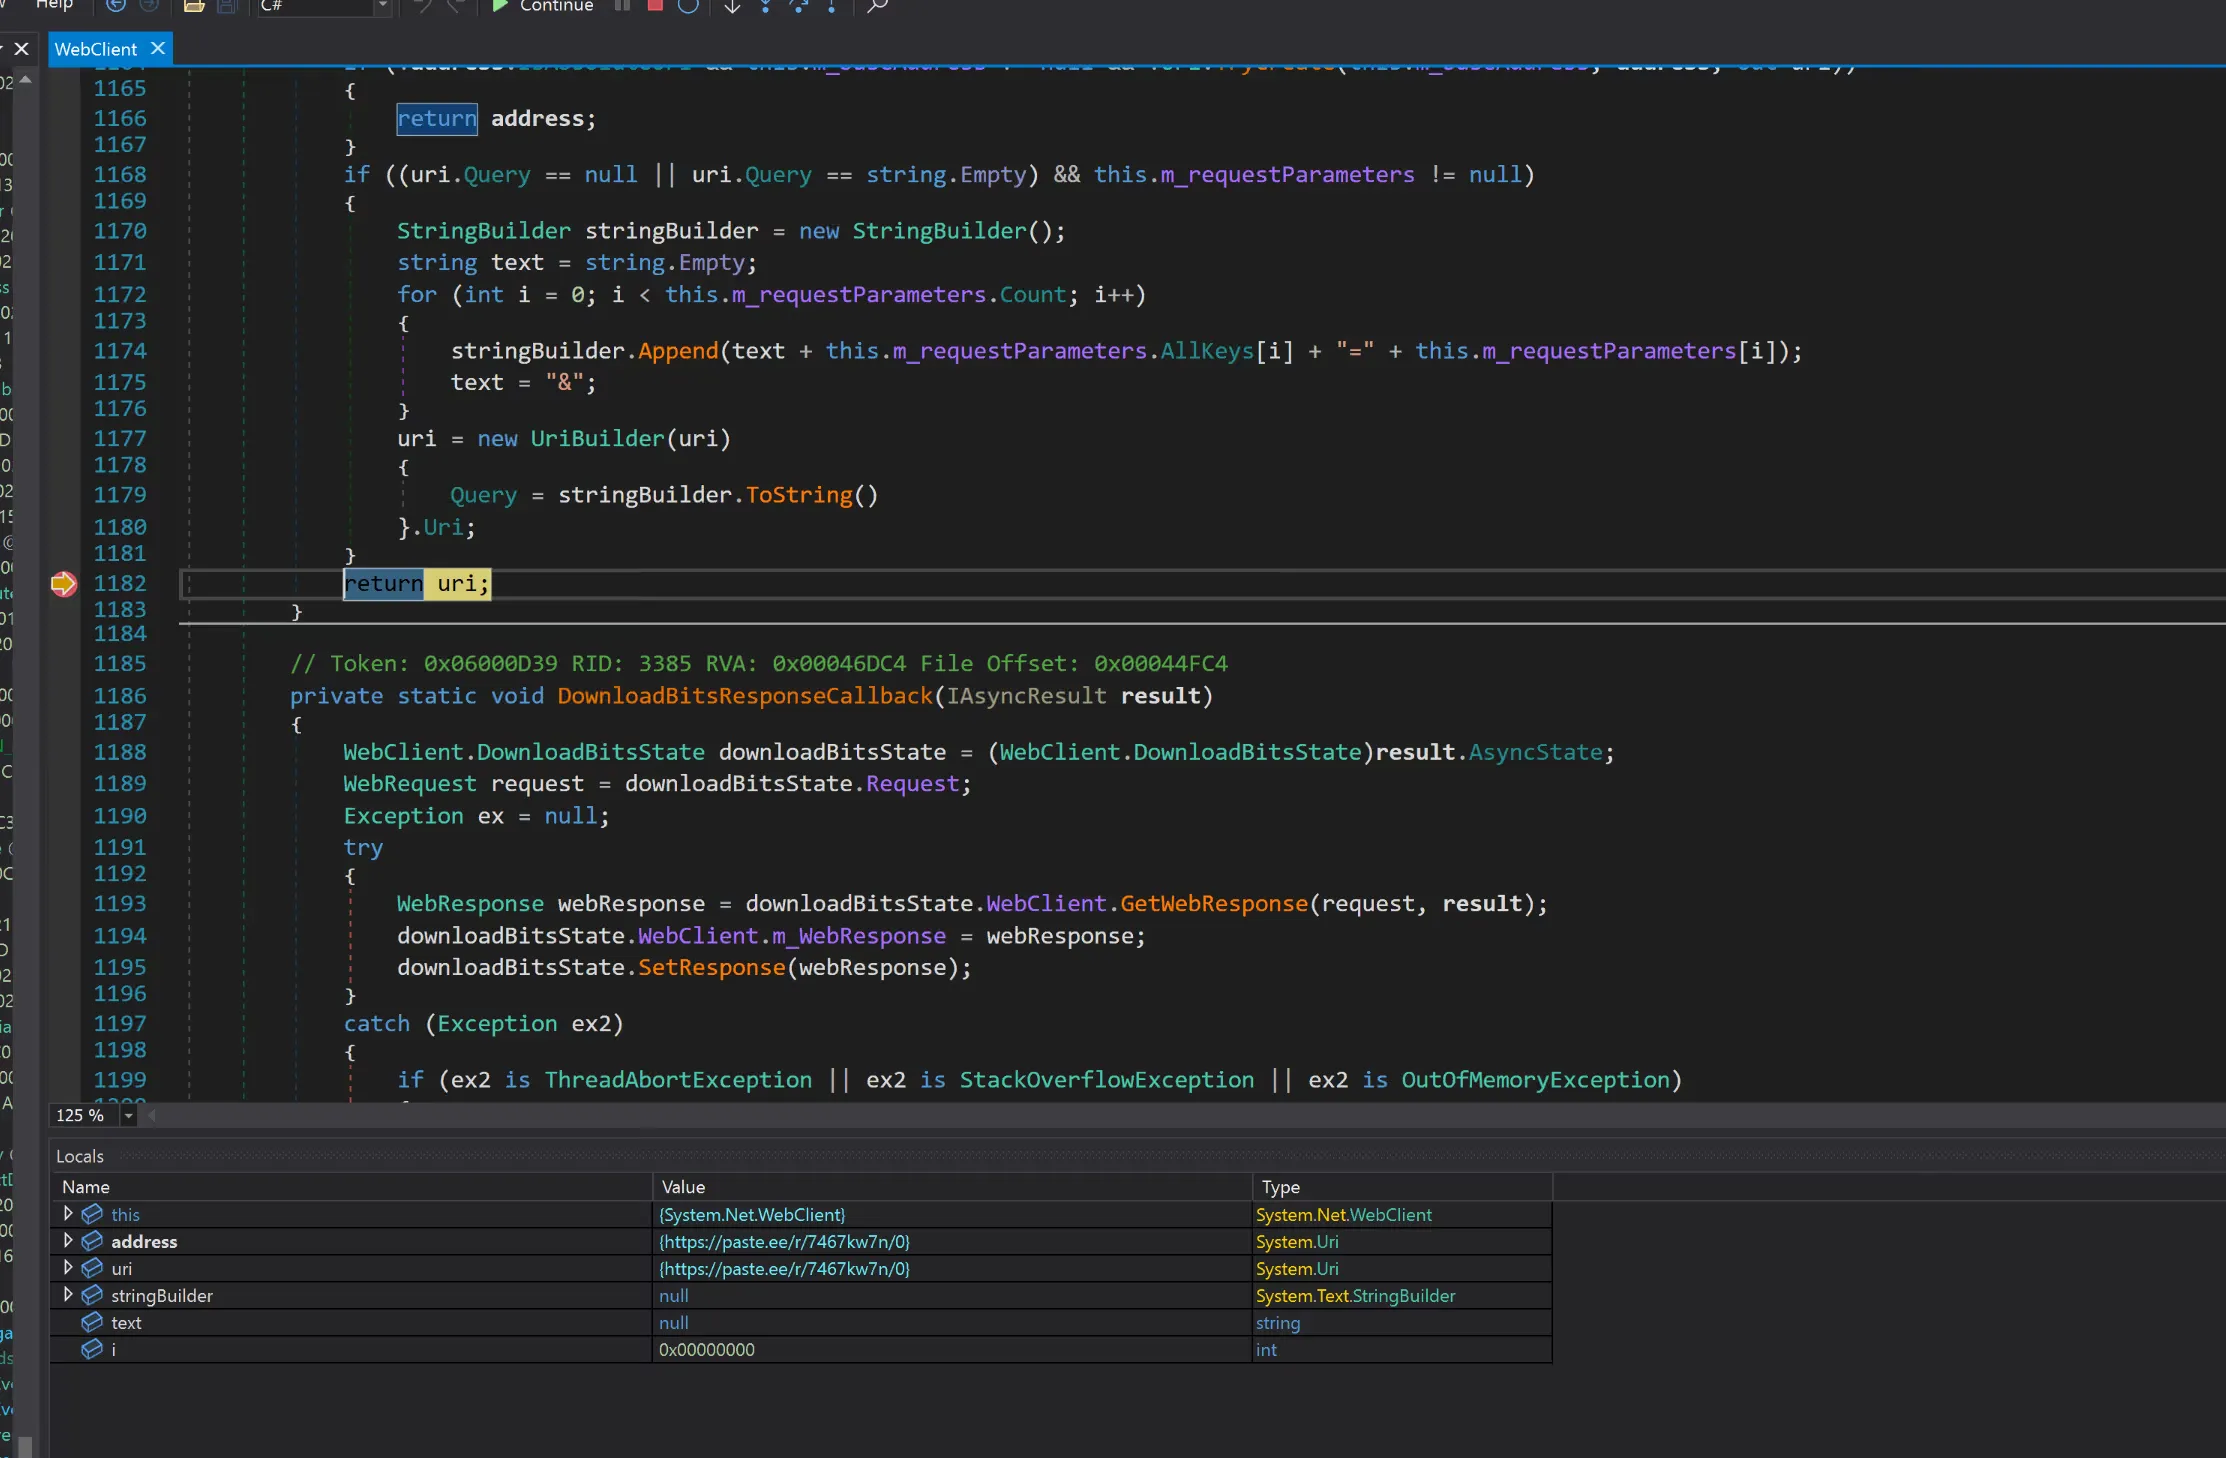Expand the 'address' local variable
This screenshot has width=2226, height=1458.
(x=68, y=1241)
